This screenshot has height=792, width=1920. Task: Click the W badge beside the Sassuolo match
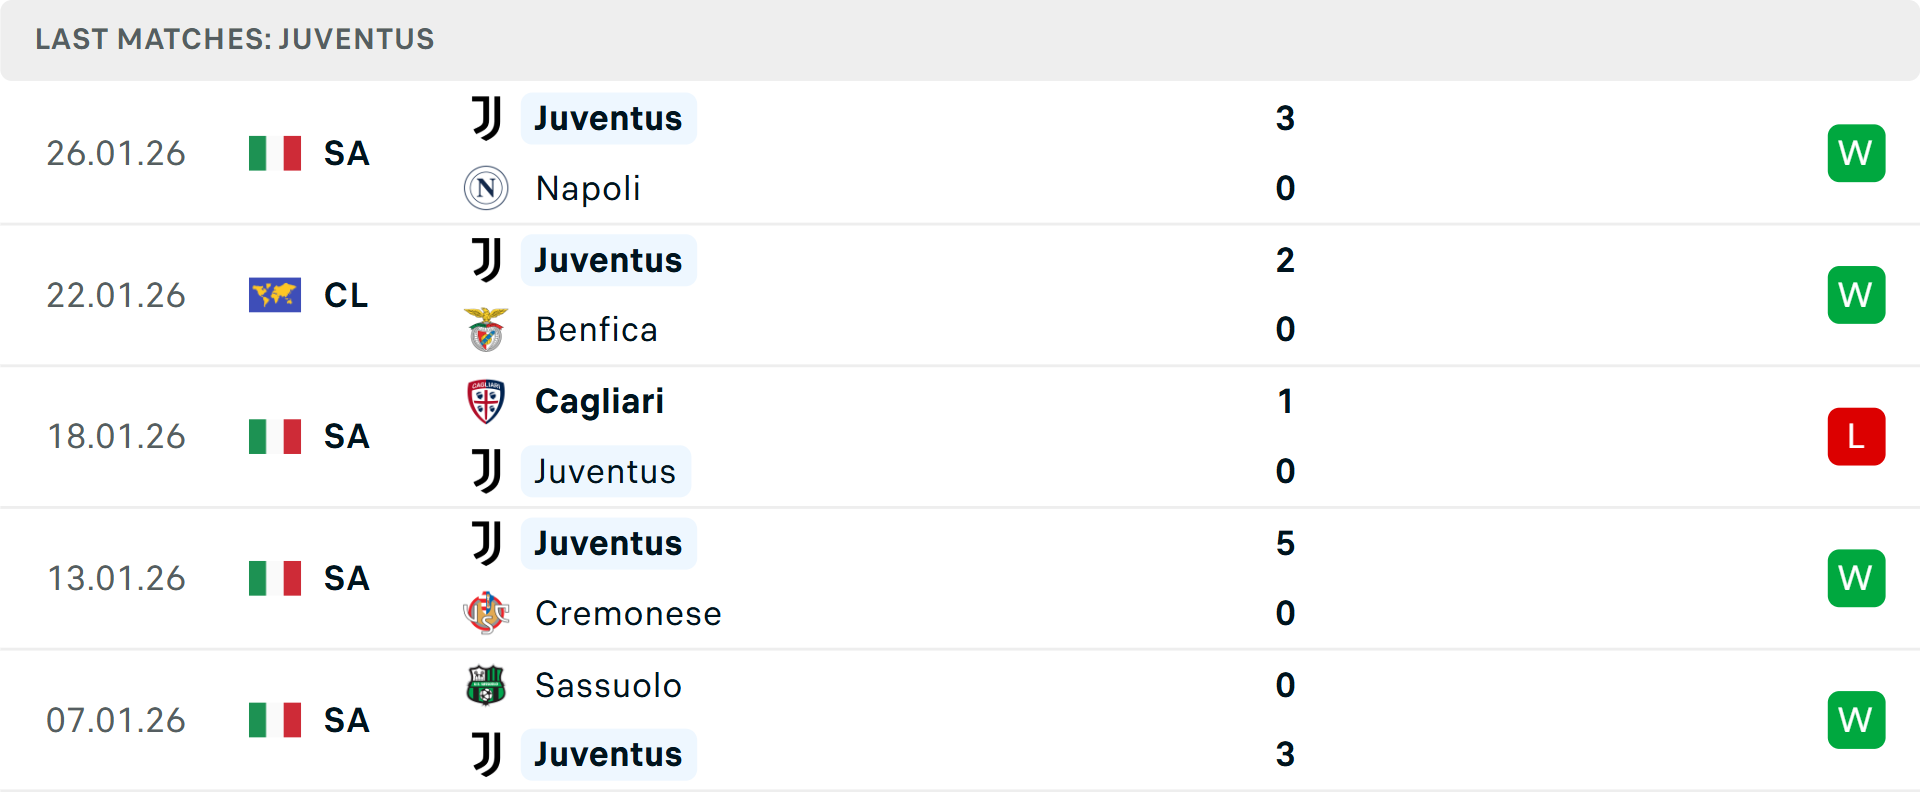click(1856, 719)
